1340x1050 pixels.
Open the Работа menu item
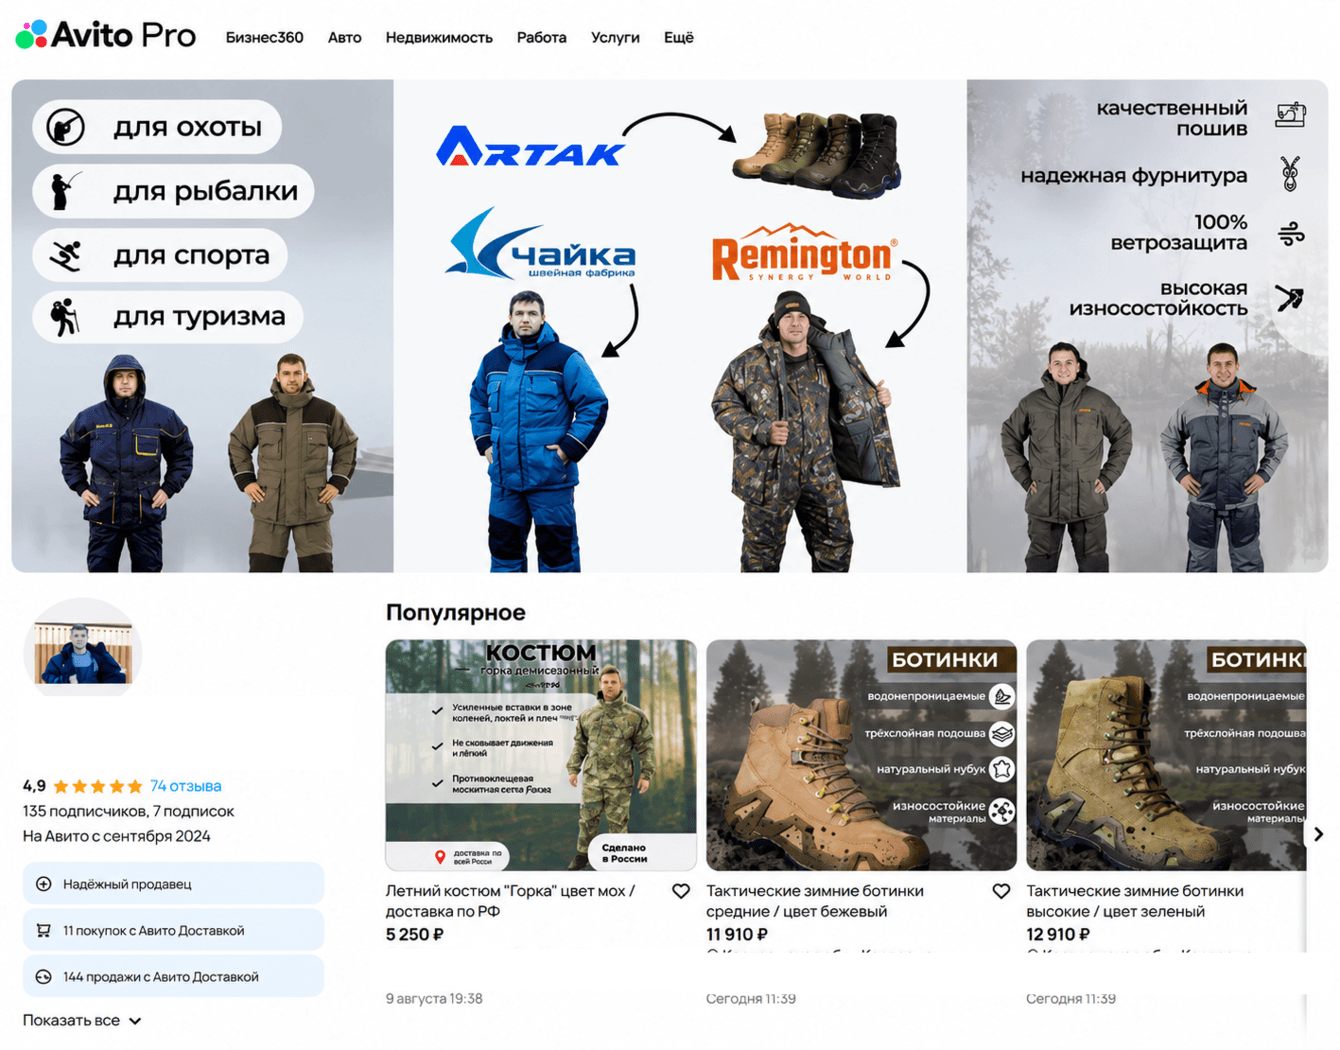tap(541, 37)
